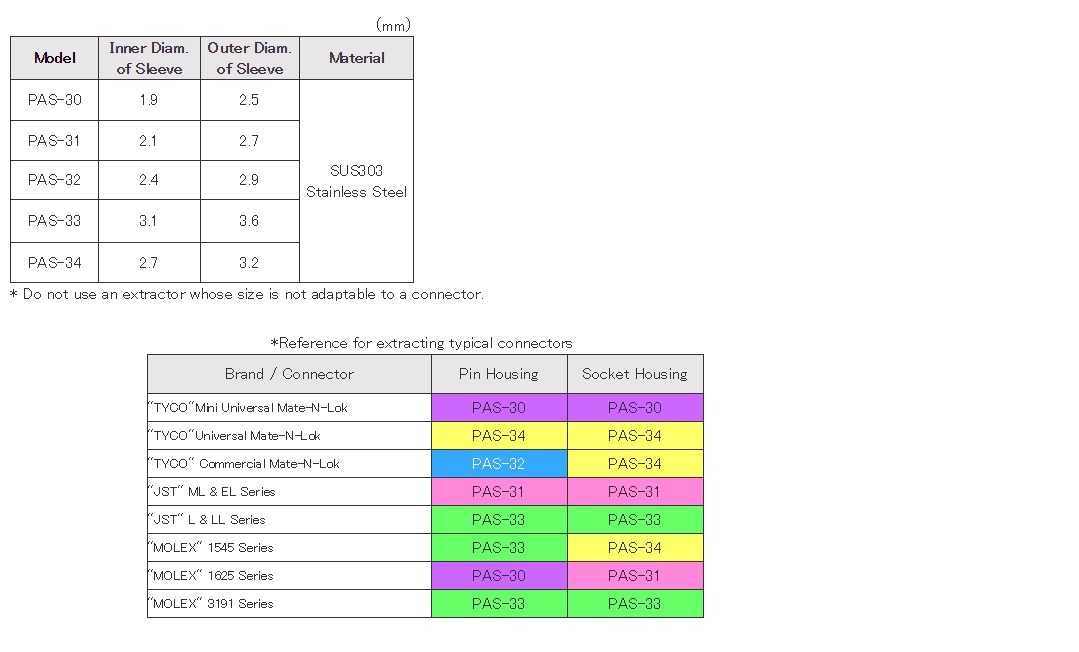
Task: Click Socket Housing cell for TYCO Mini Universal
Action: (635, 408)
